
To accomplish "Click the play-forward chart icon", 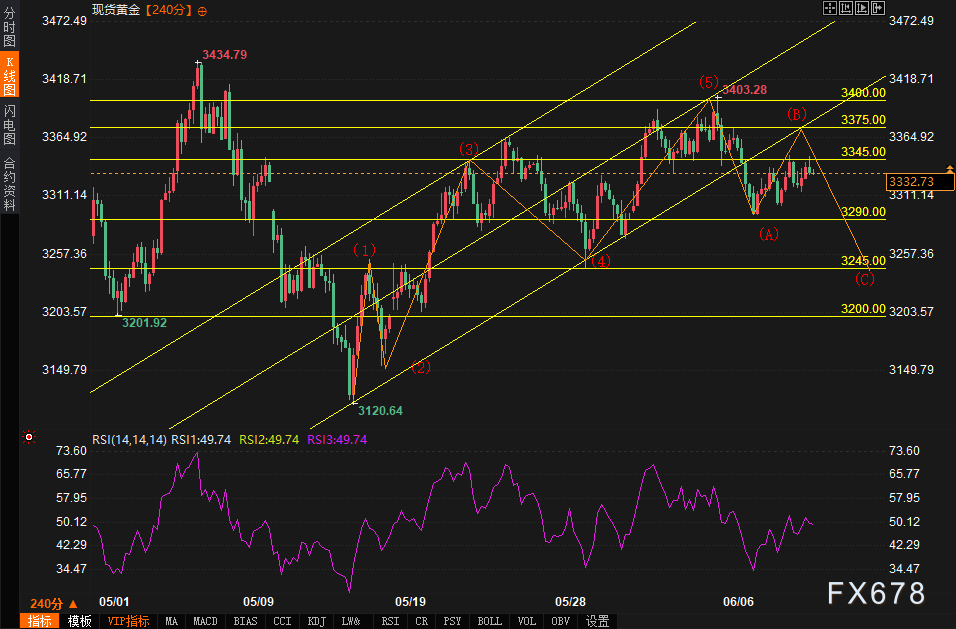I will pos(862,9).
